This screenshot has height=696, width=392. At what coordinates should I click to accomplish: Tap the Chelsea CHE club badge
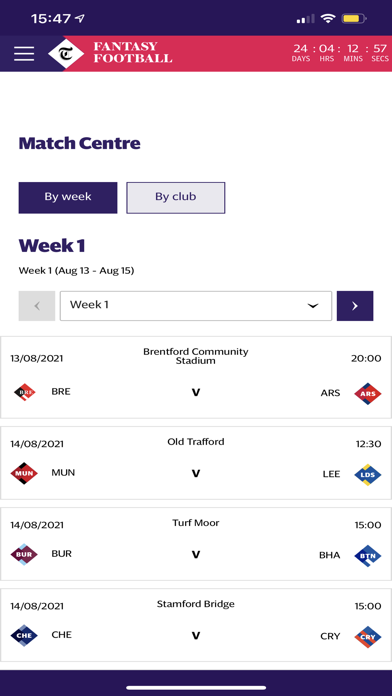point(24,636)
